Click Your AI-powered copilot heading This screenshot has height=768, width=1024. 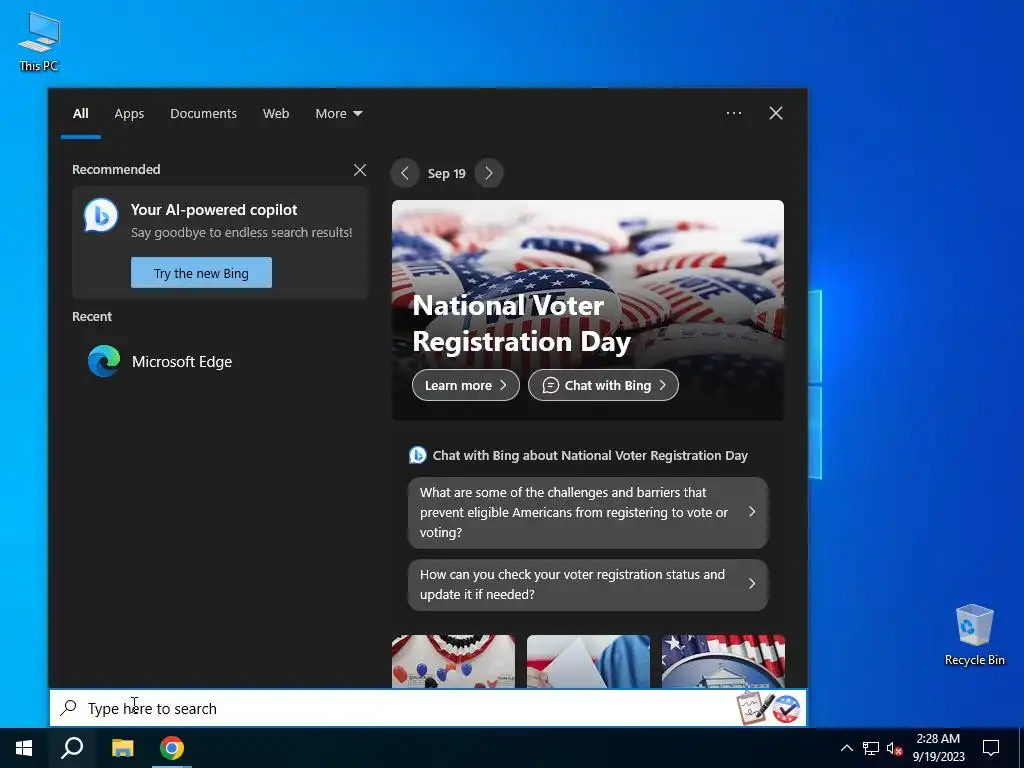point(214,210)
